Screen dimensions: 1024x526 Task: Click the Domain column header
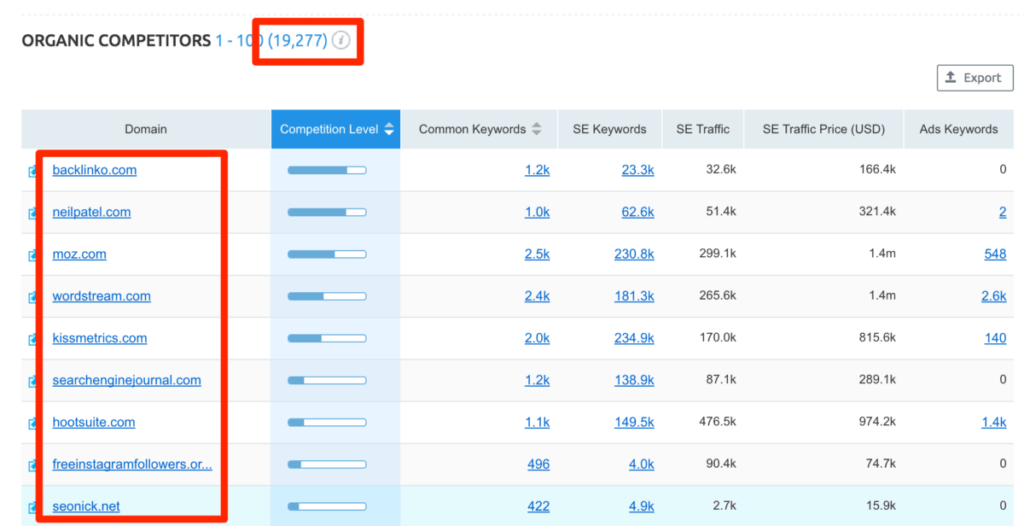point(146,129)
